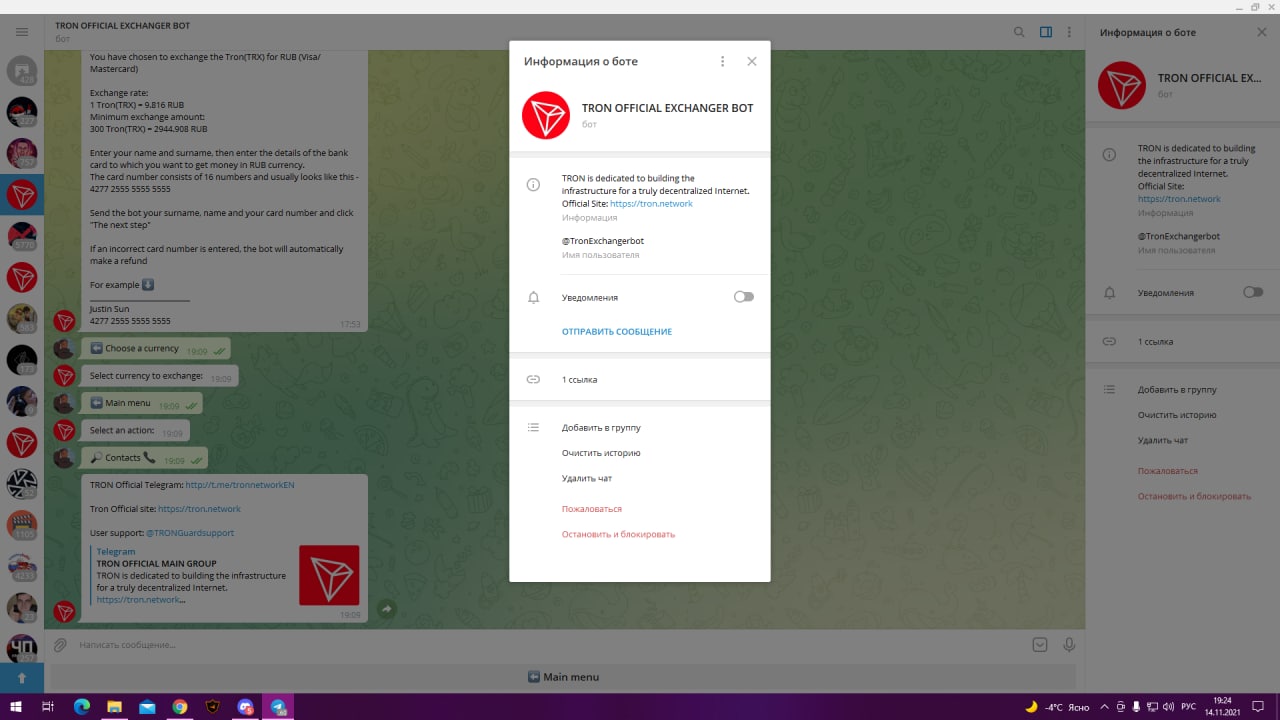Focus the Написать сообщение input field
The width and height of the screenshot is (1280, 720).
point(550,645)
